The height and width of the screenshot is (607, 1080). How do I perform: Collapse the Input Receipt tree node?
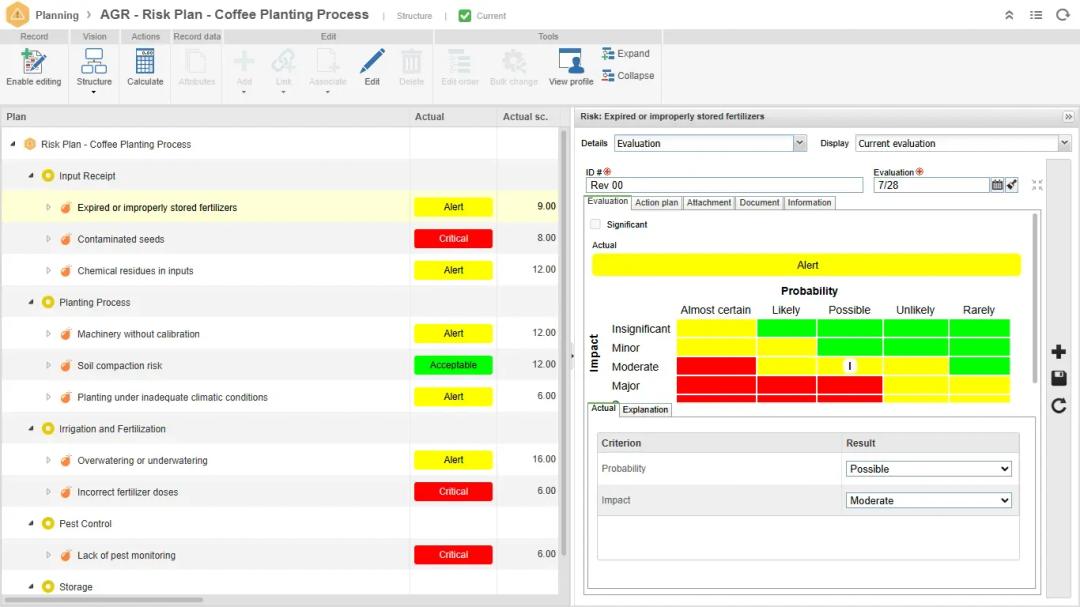[x=31, y=176]
